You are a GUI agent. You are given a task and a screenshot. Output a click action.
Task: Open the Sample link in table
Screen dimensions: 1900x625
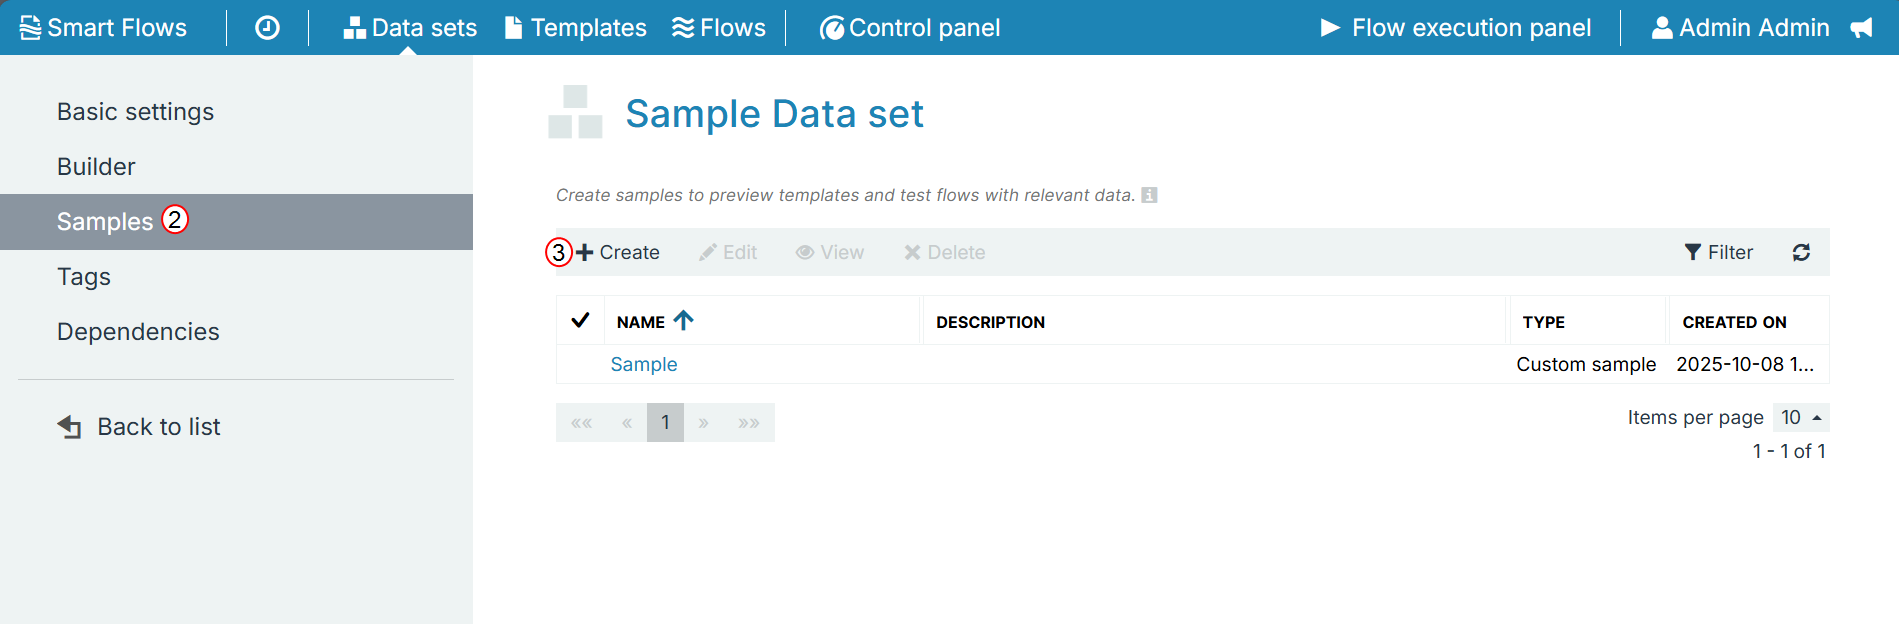[644, 365]
